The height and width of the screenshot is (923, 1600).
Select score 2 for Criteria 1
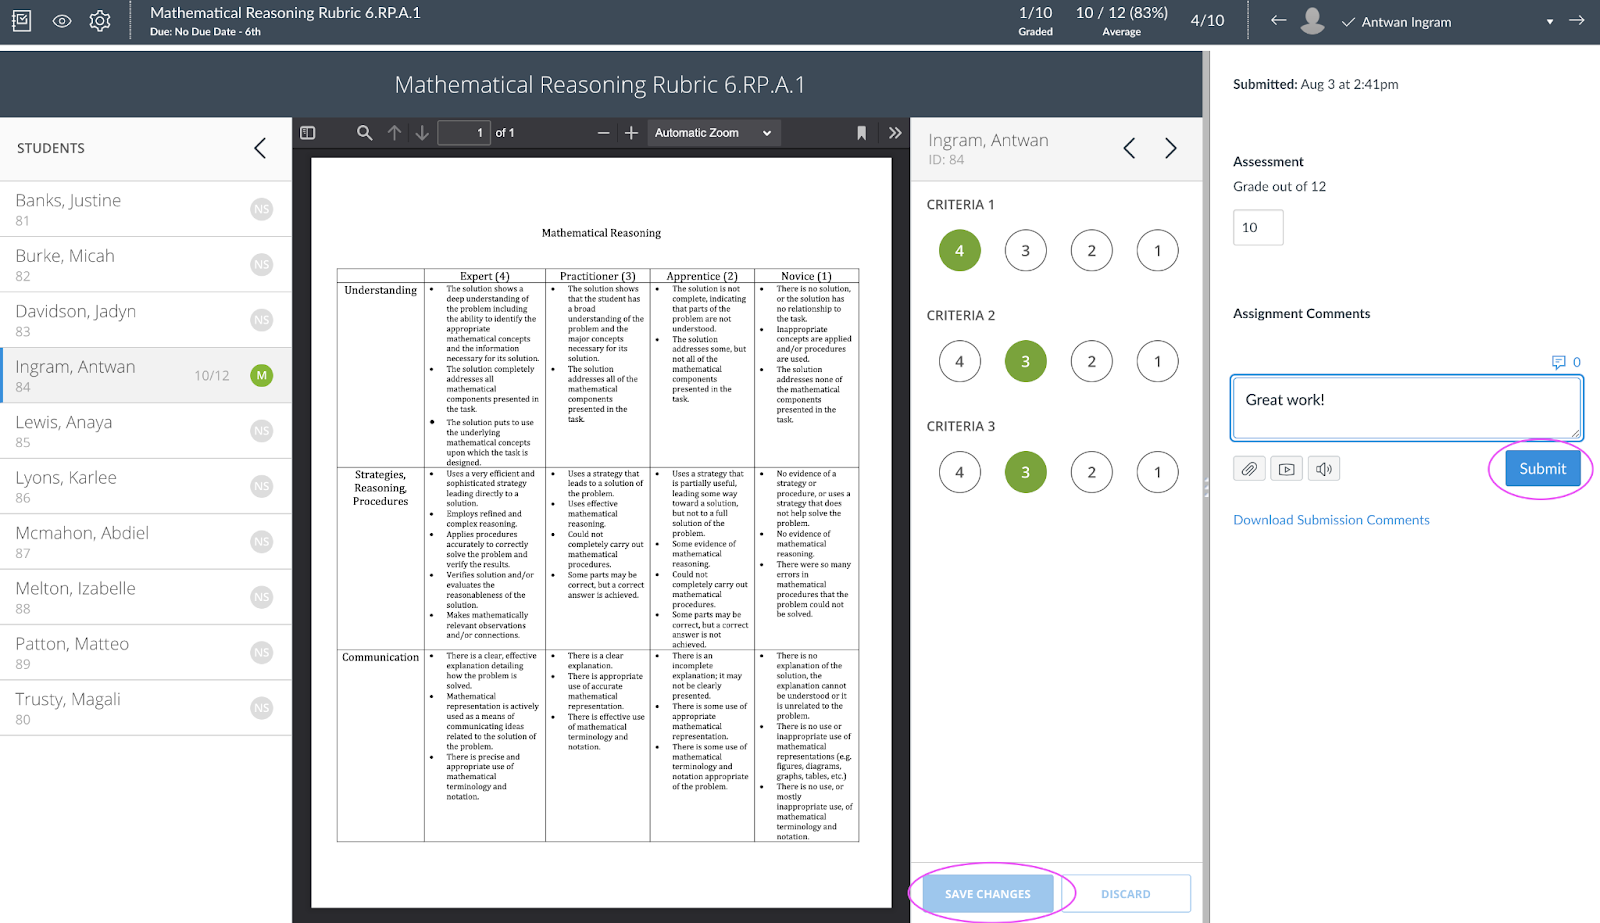click(x=1091, y=250)
